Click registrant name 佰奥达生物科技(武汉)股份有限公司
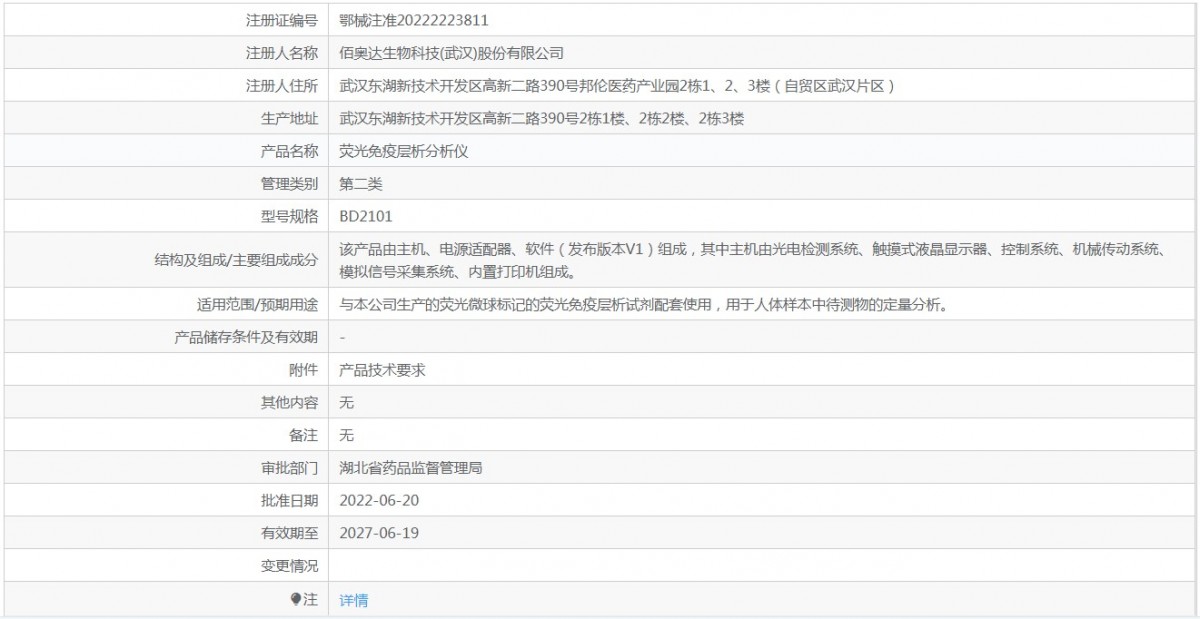1200x619 pixels. [x=452, y=53]
